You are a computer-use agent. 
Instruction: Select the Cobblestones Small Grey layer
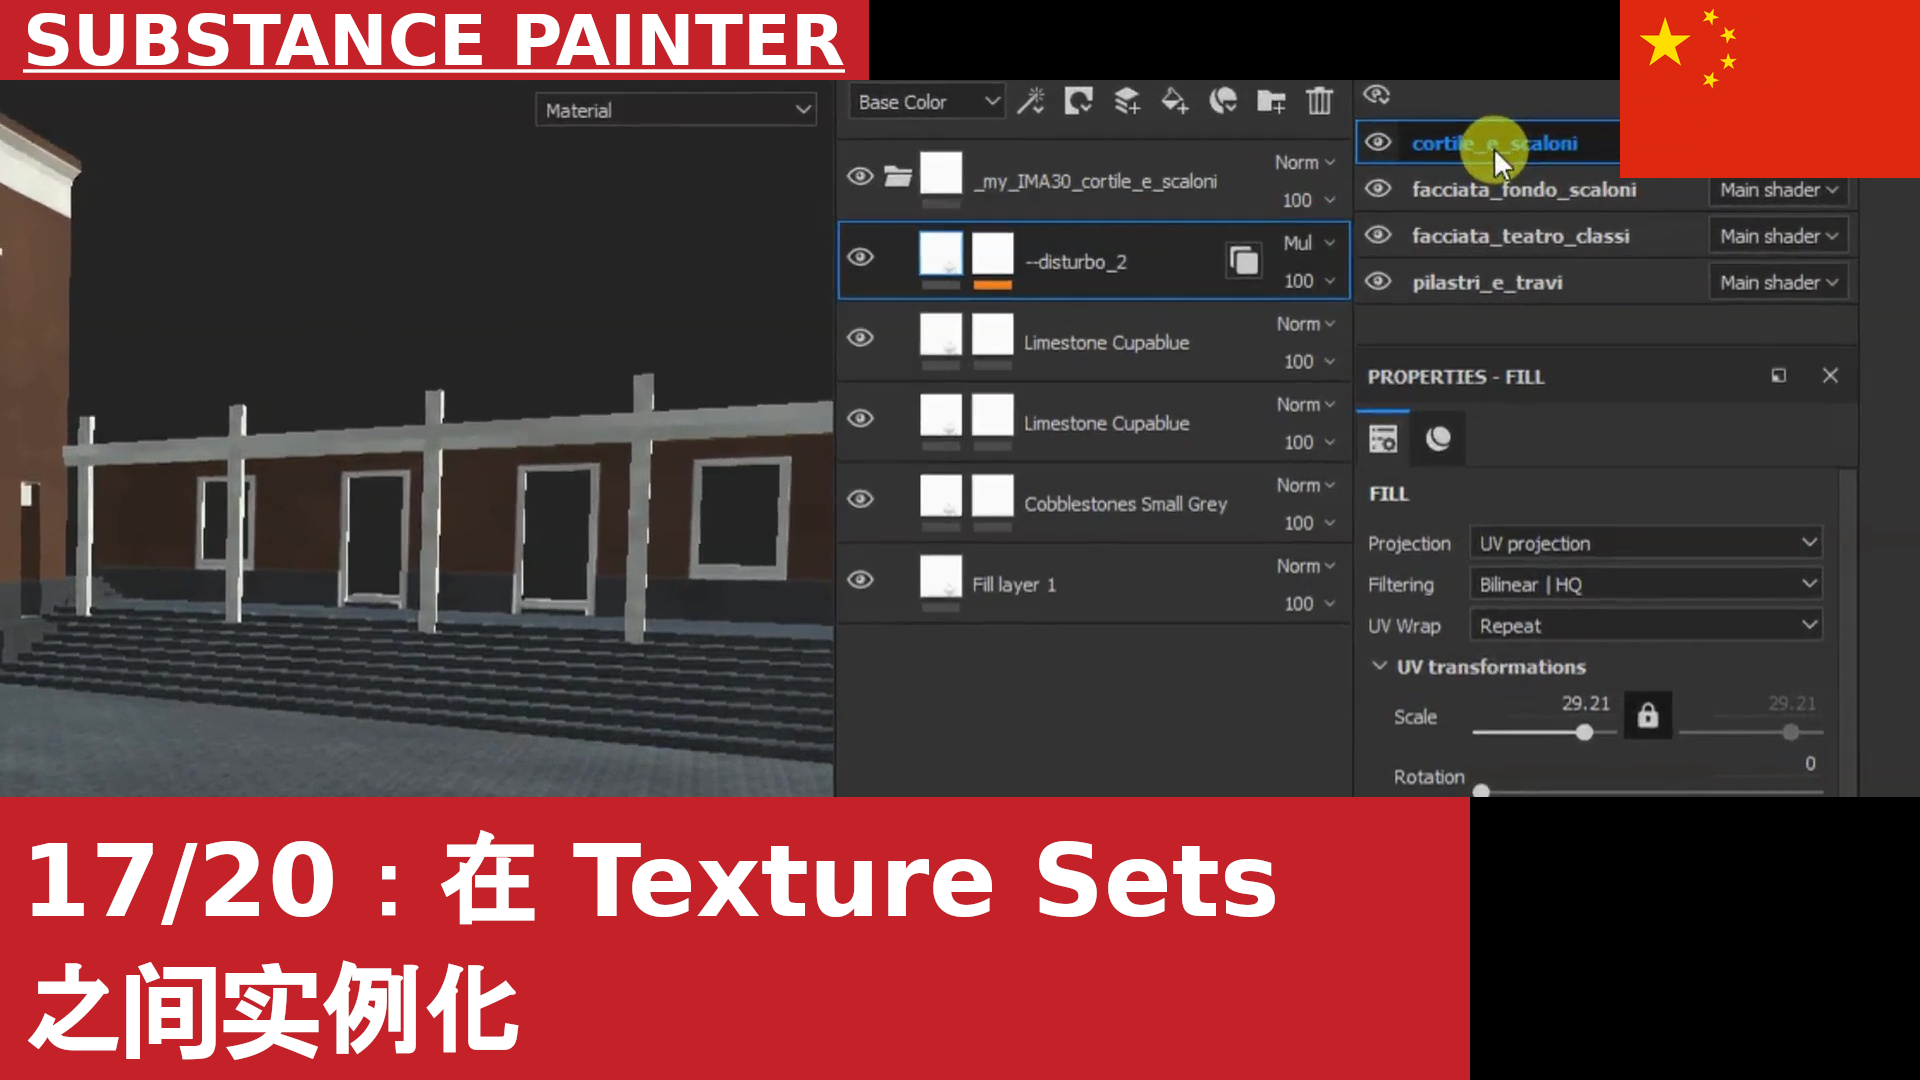point(1094,503)
